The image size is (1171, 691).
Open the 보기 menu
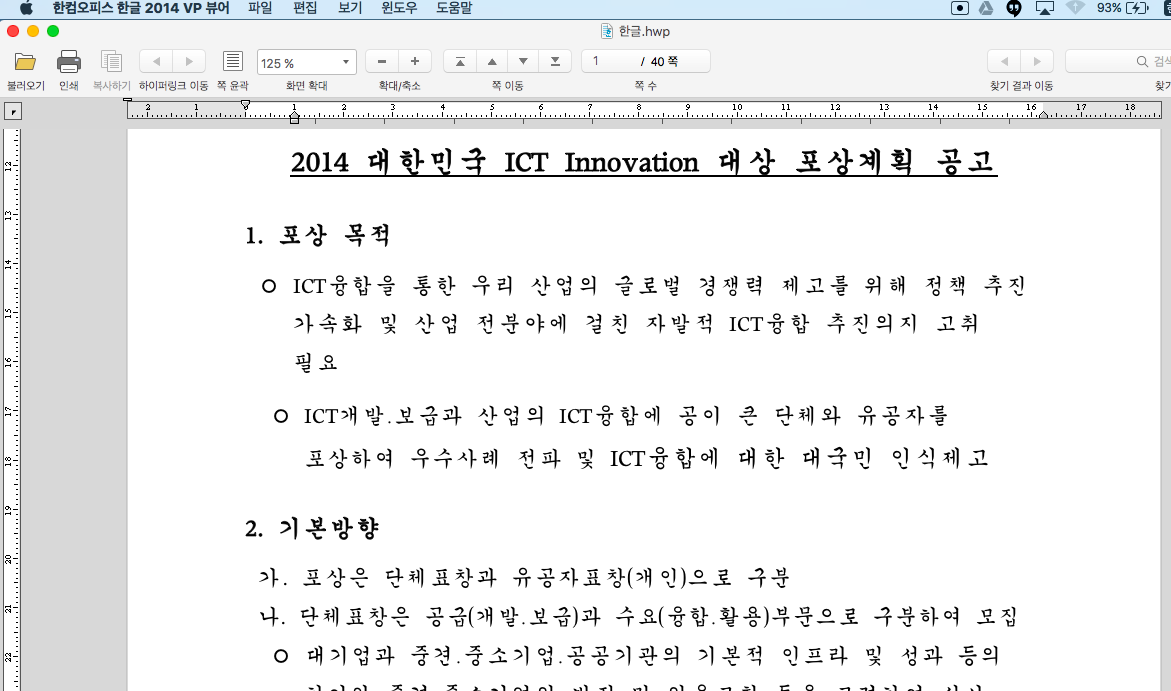(x=350, y=8)
